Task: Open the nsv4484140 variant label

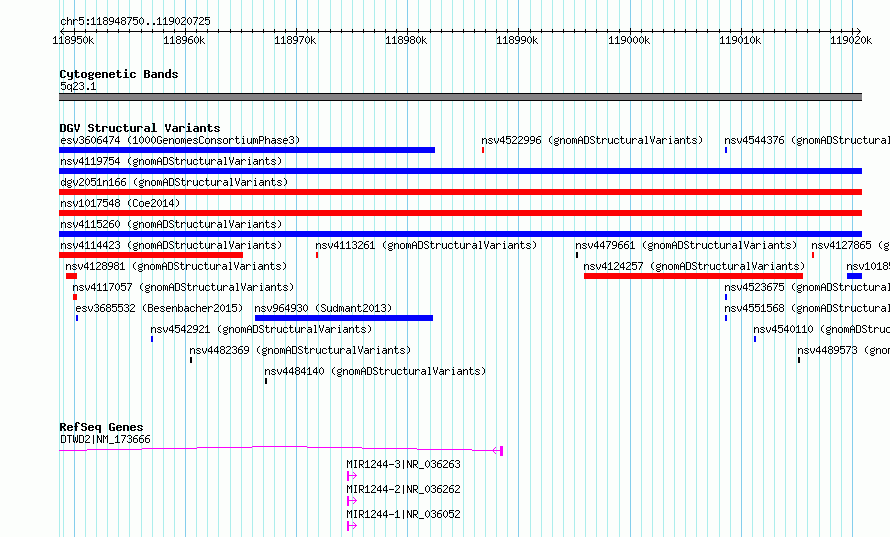Action: (x=375, y=371)
